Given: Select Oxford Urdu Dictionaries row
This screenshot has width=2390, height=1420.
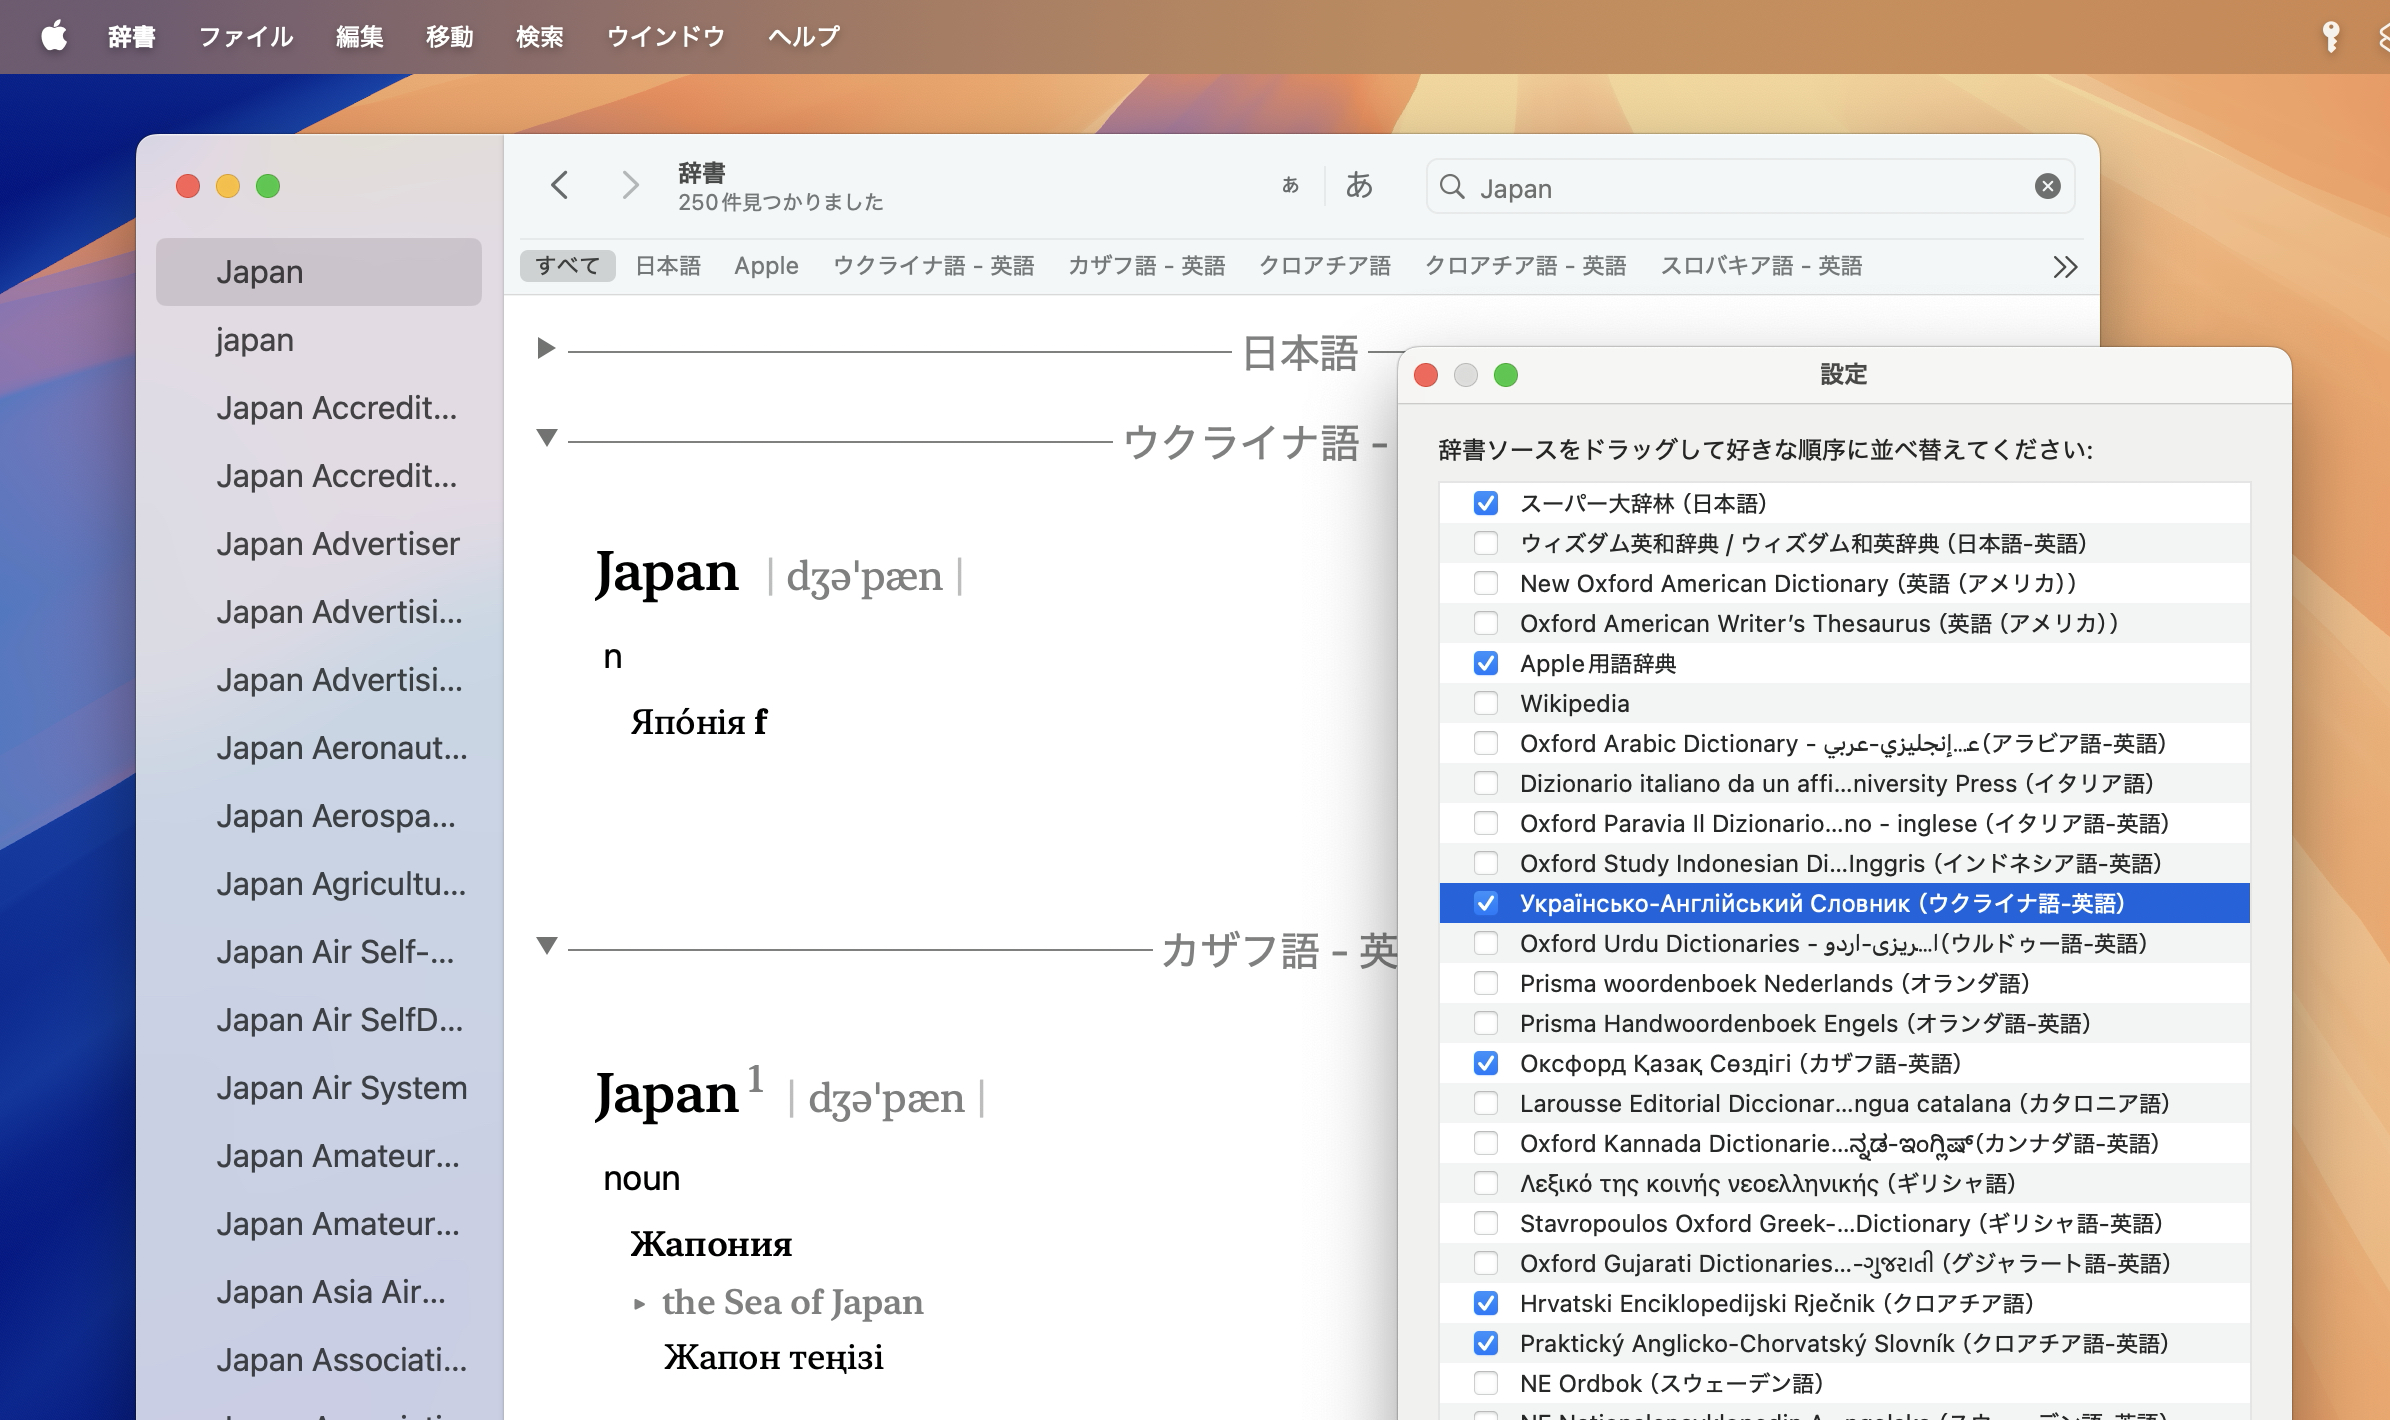Looking at the screenshot, I should coord(1844,943).
